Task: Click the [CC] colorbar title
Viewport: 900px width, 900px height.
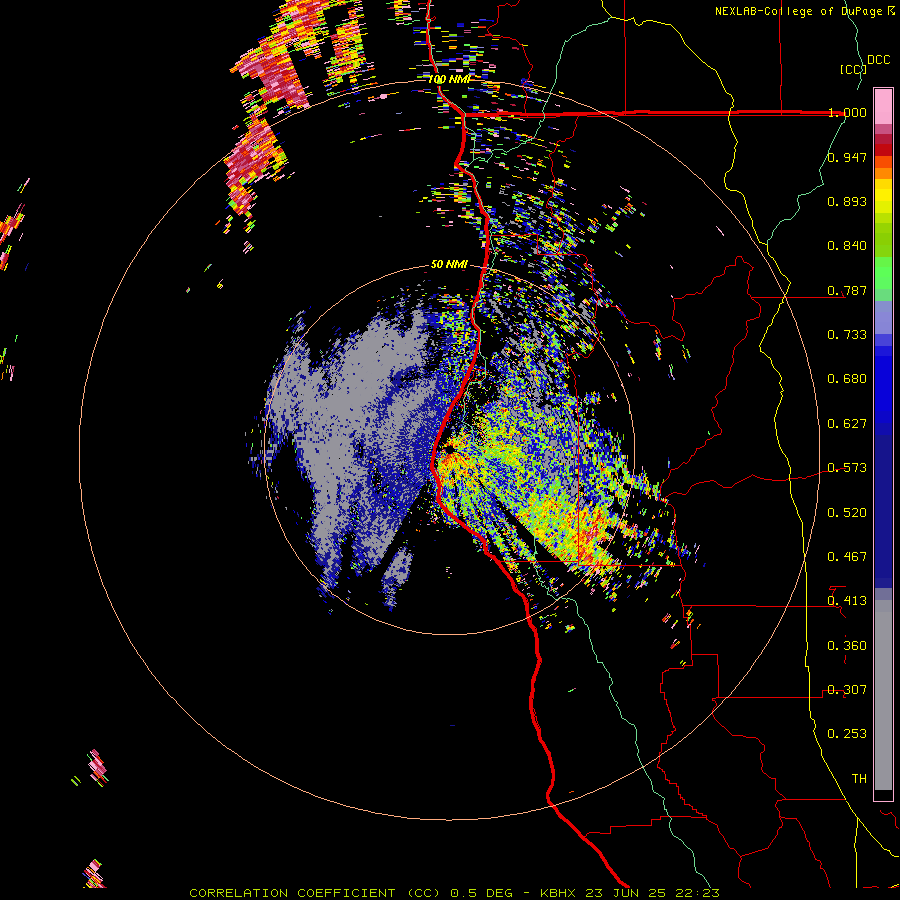Action: [853, 69]
